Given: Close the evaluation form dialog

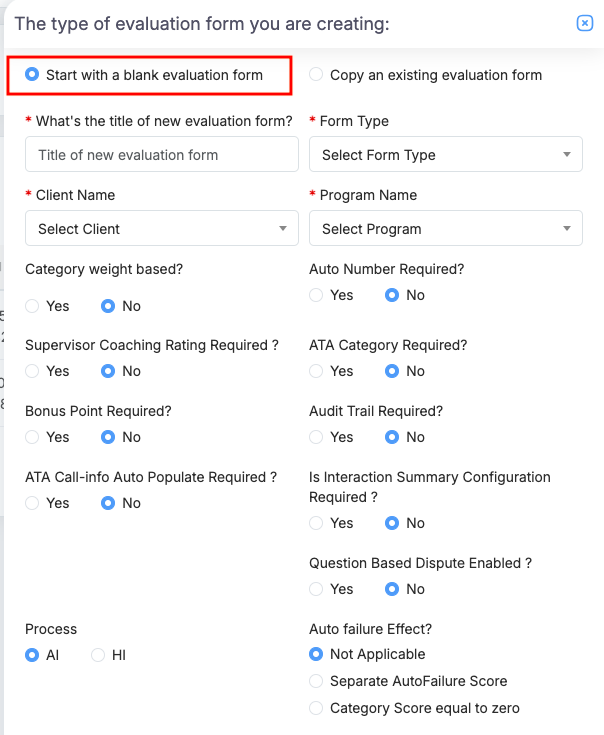Looking at the screenshot, I should [585, 23].
